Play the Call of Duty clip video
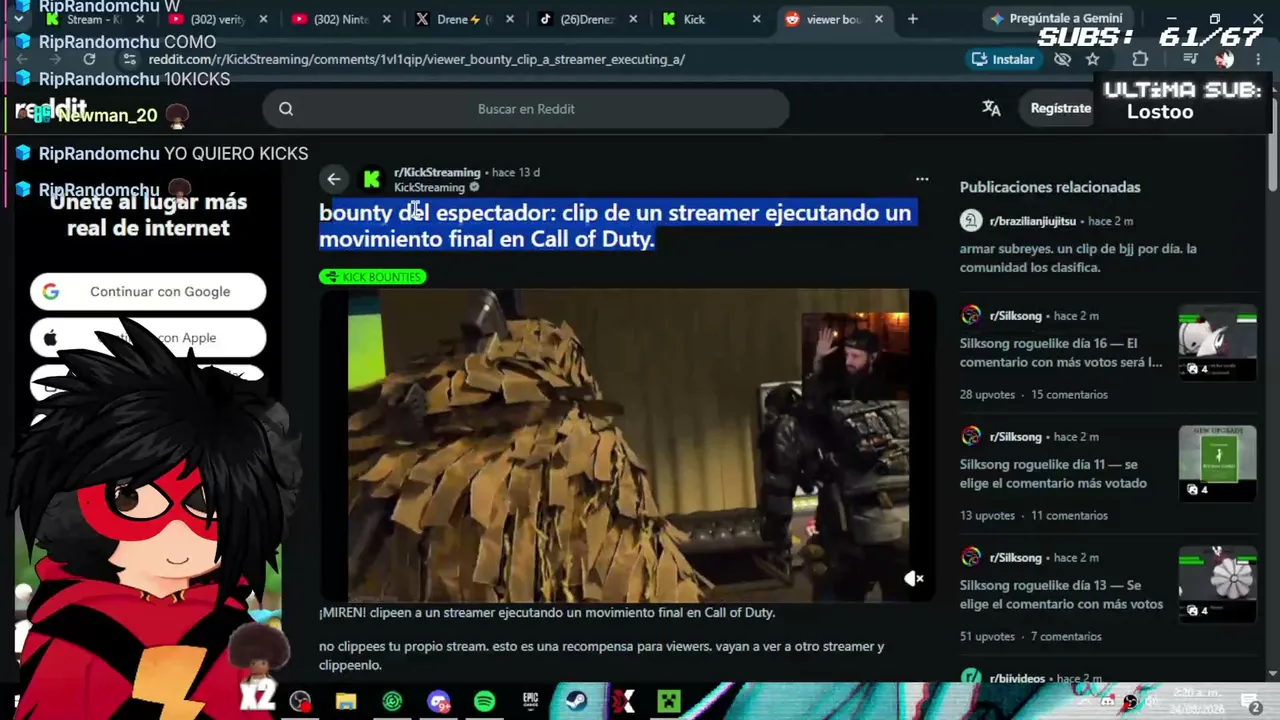The height and width of the screenshot is (720, 1280). coord(628,446)
